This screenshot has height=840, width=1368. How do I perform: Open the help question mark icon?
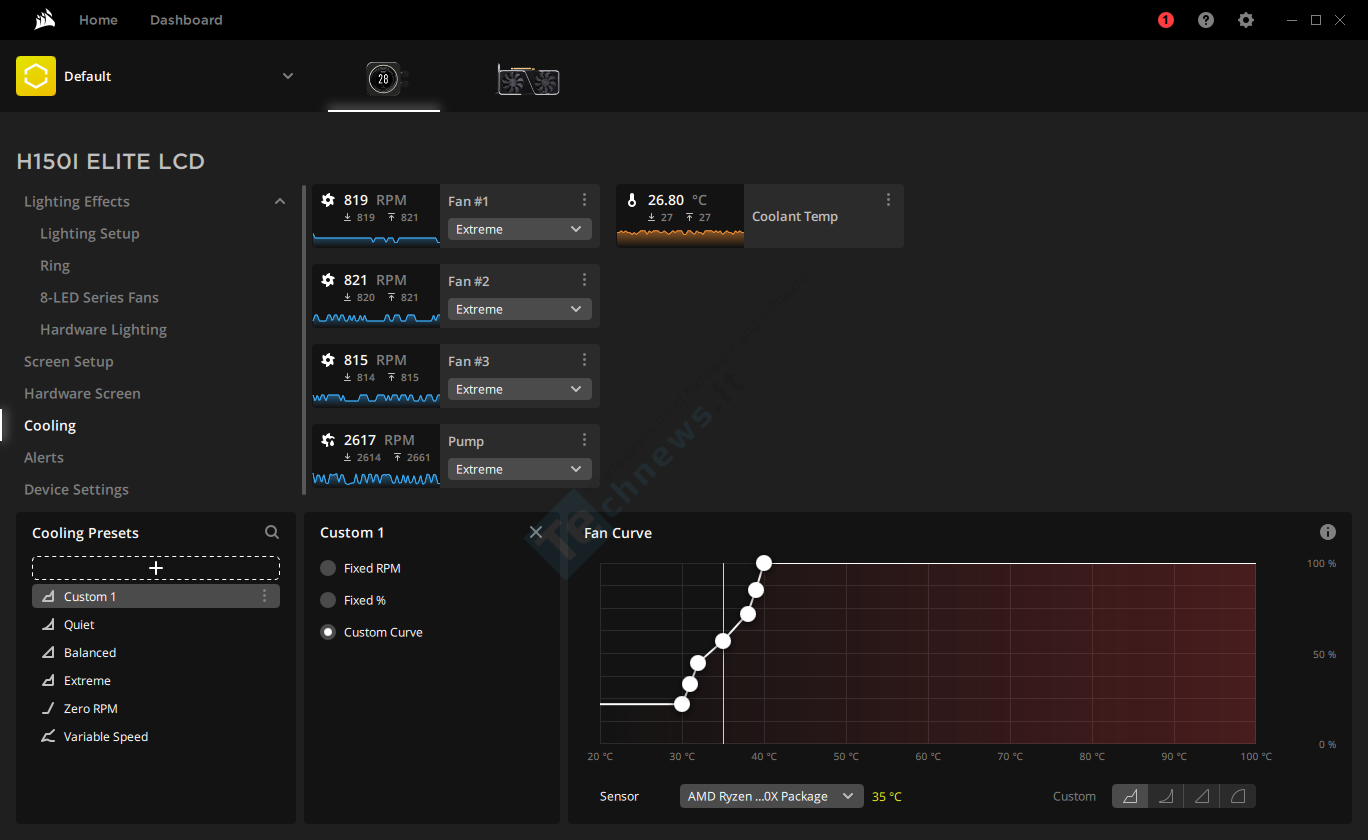tap(1206, 20)
